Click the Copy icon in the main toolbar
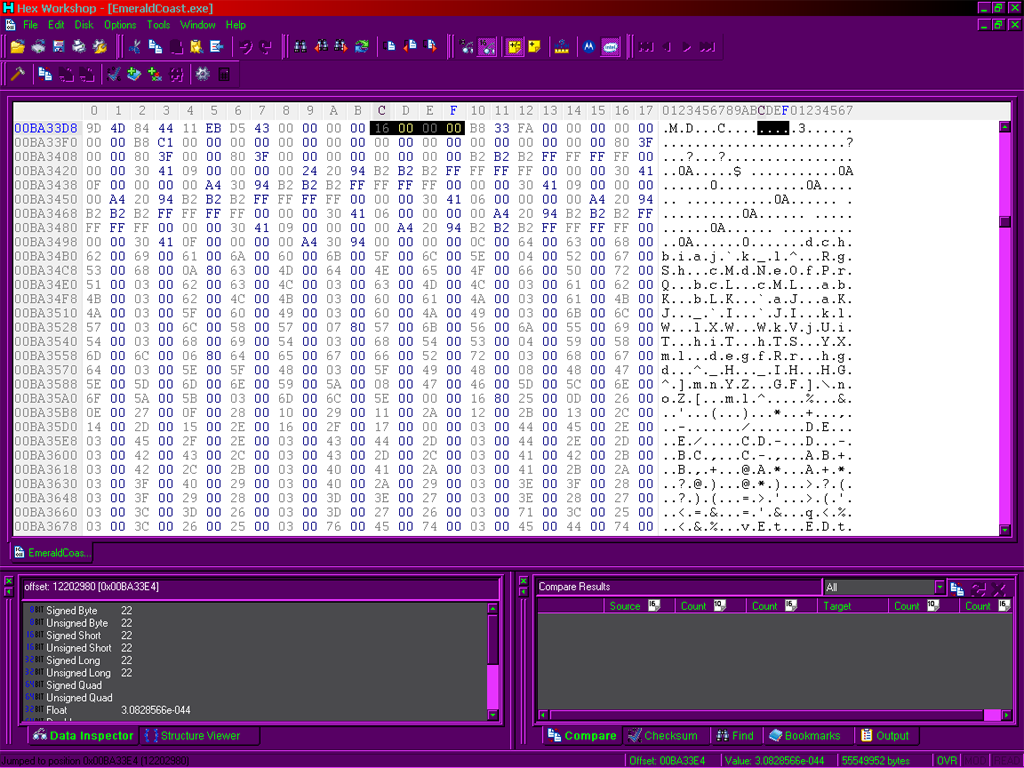The height and width of the screenshot is (768, 1024). [x=155, y=47]
